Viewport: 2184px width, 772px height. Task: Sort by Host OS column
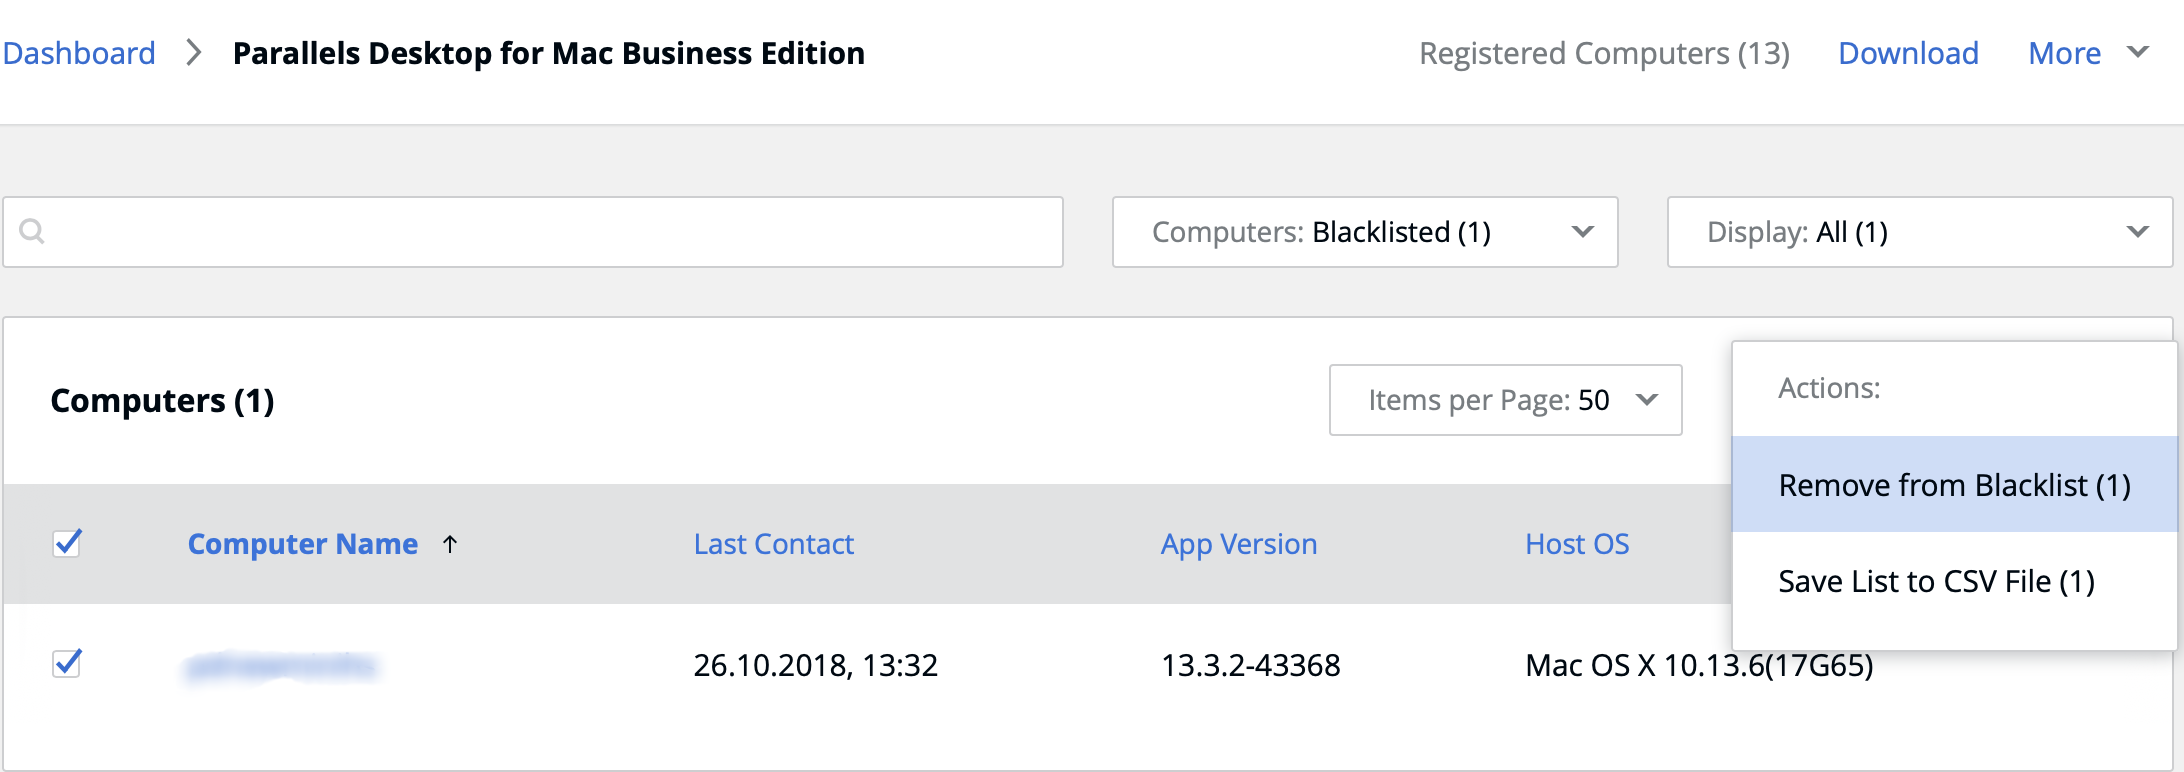1576,544
